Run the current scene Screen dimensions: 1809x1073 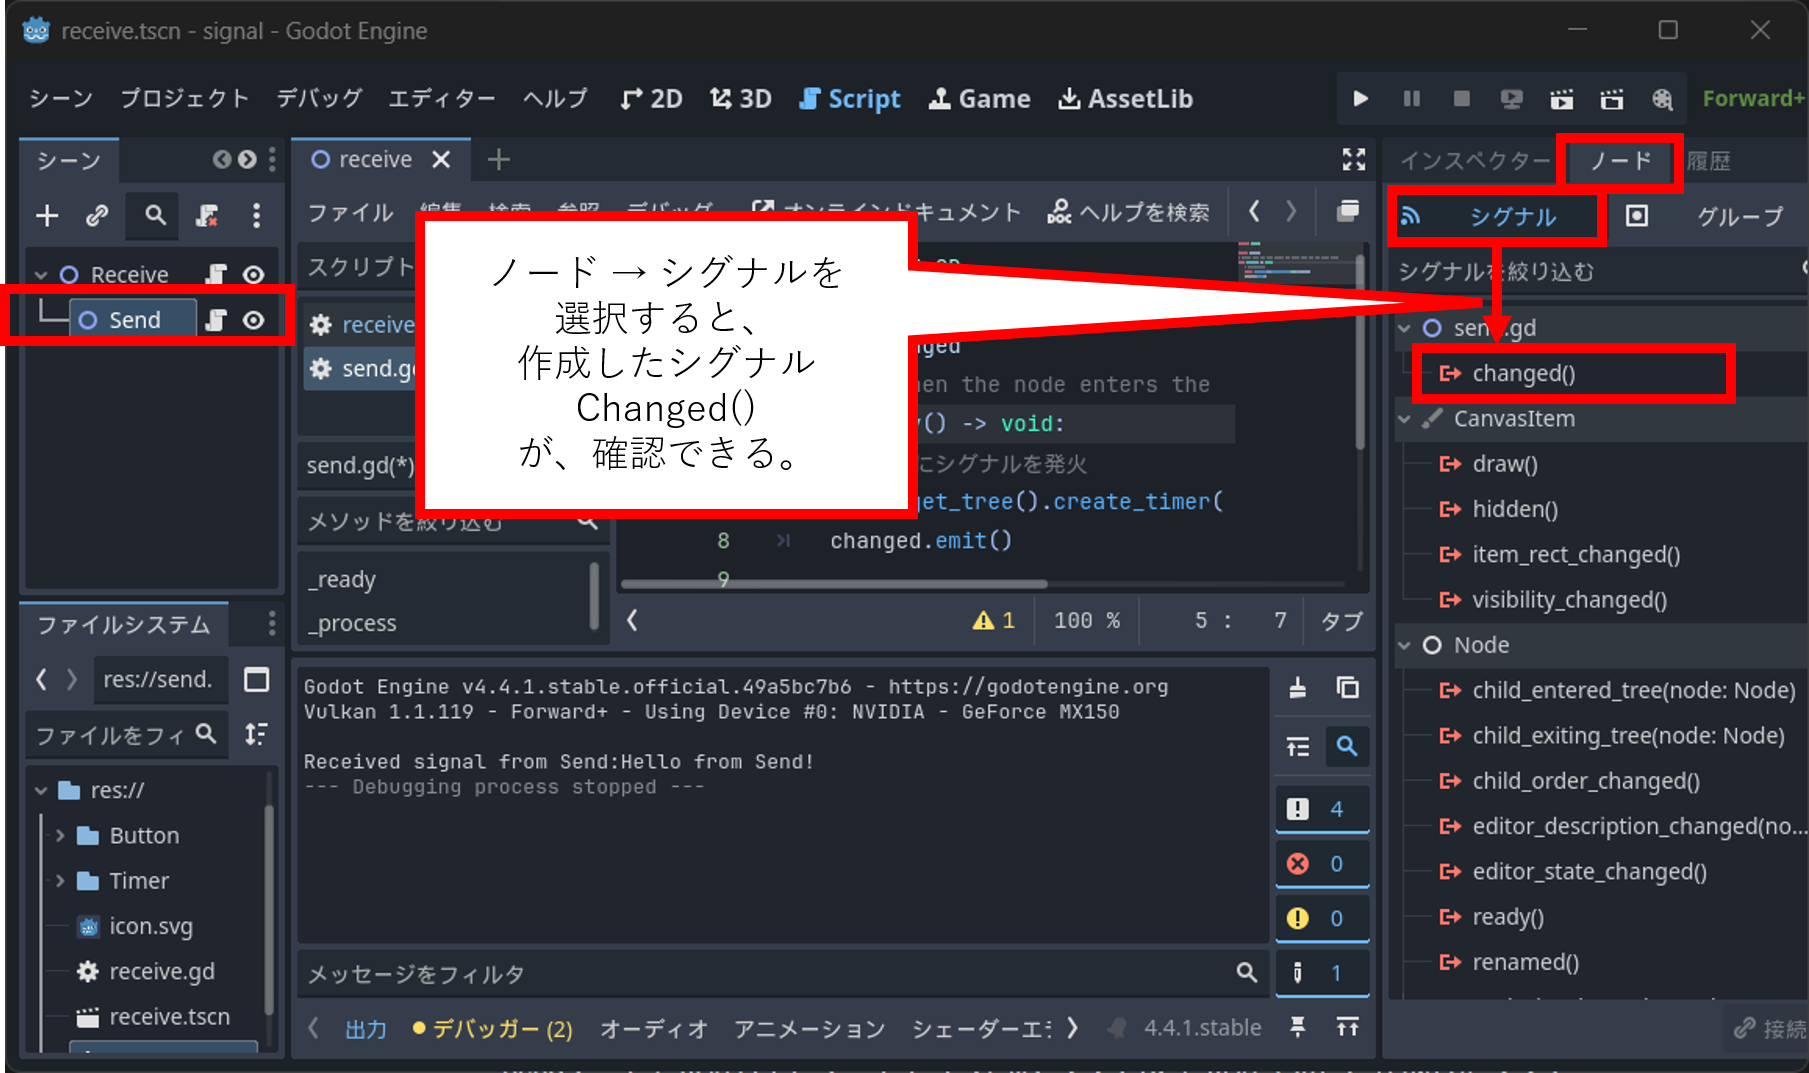click(x=1561, y=99)
